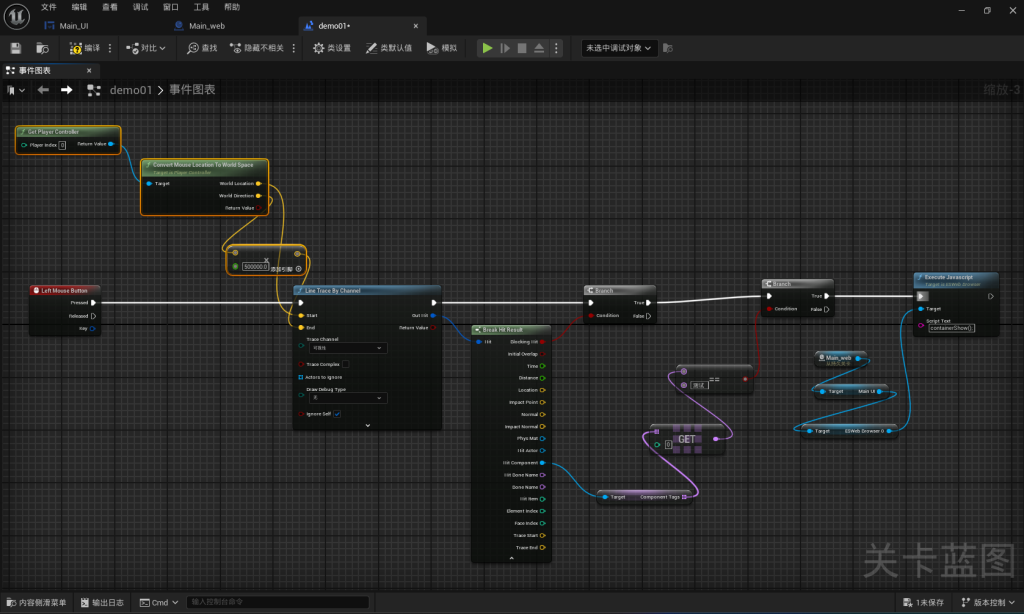Image resolution: width=1024 pixels, height=614 pixels.
Task: Click the Eject icon in toolbar
Action: pyautogui.click(x=539, y=48)
